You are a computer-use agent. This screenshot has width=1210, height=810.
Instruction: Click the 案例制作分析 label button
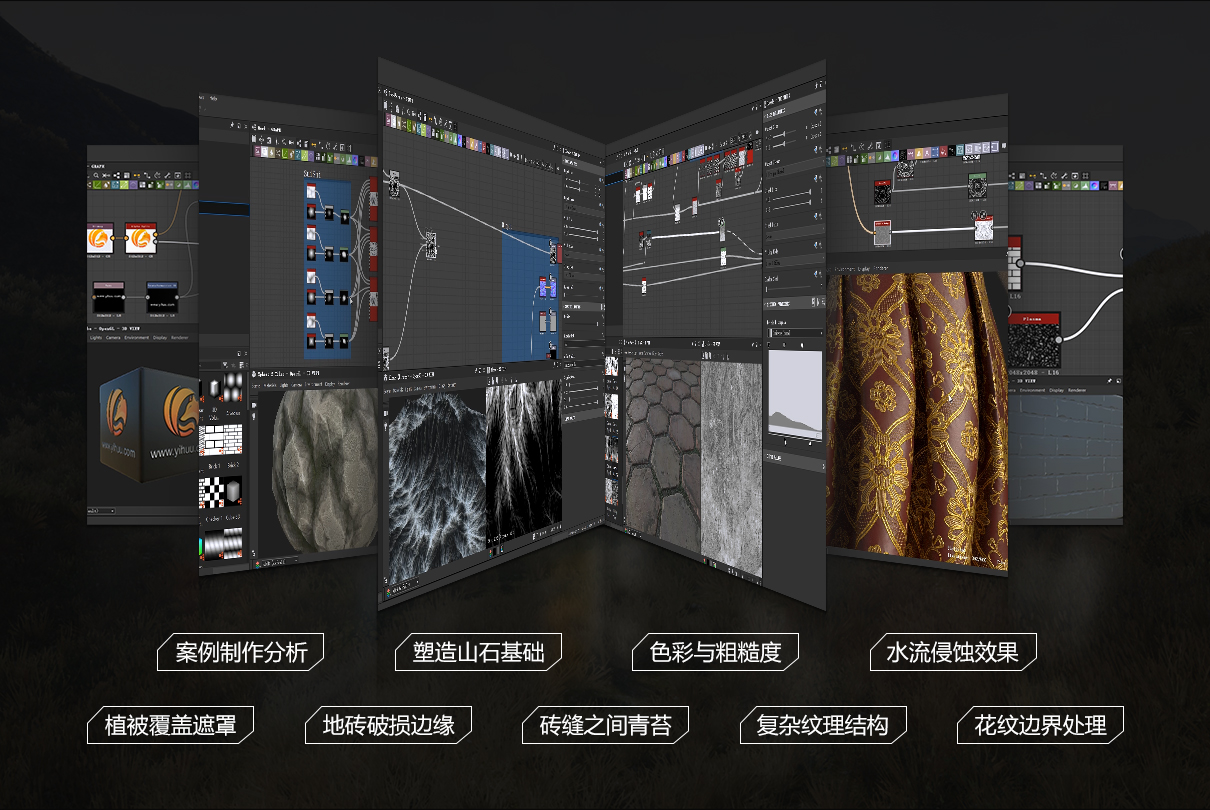[x=241, y=653]
